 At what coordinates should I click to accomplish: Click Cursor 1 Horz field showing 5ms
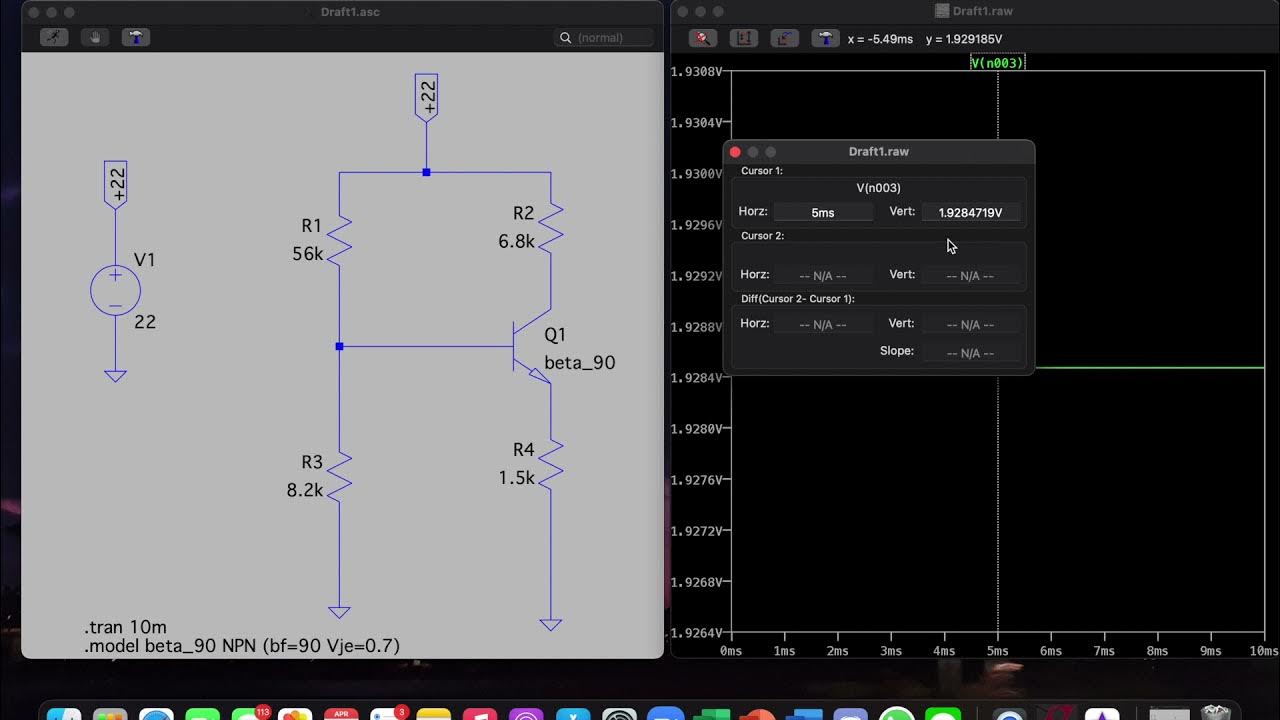click(x=822, y=212)
